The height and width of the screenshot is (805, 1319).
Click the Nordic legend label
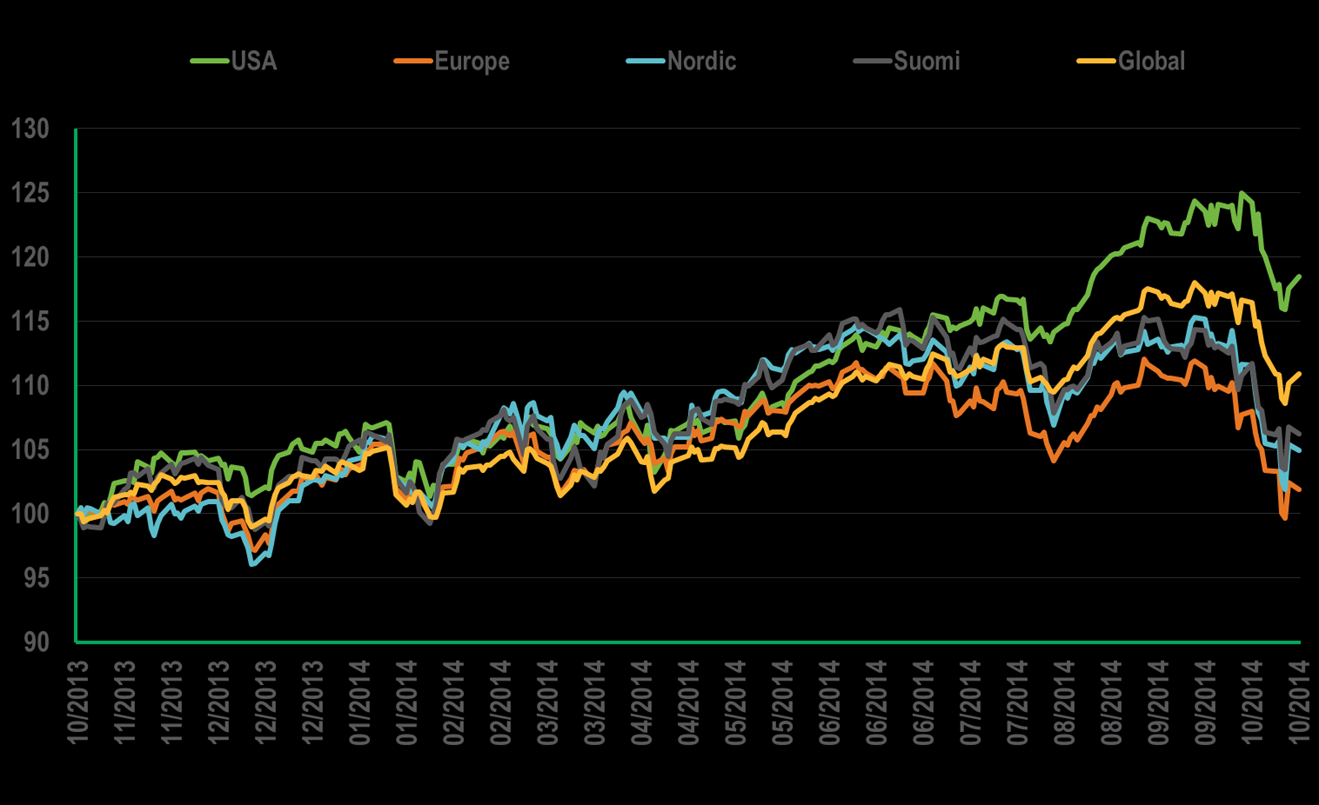coord(701,61)
